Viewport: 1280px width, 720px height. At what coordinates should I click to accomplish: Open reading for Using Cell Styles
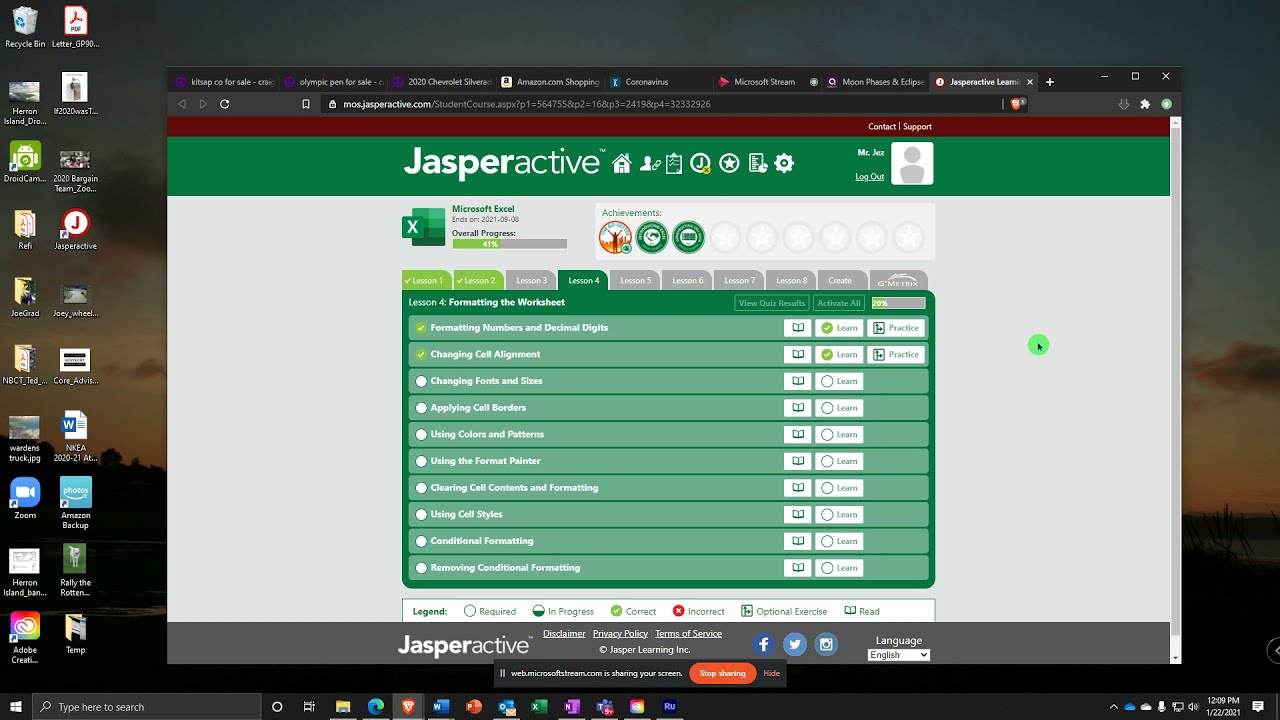[798, 514]
